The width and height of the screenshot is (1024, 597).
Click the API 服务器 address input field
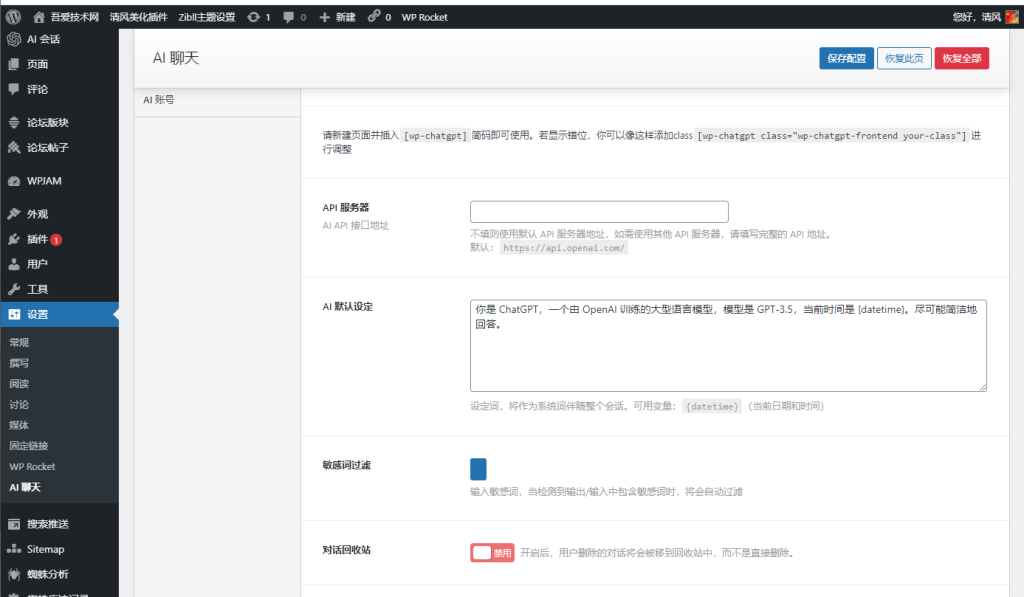[x=599, y=212]
